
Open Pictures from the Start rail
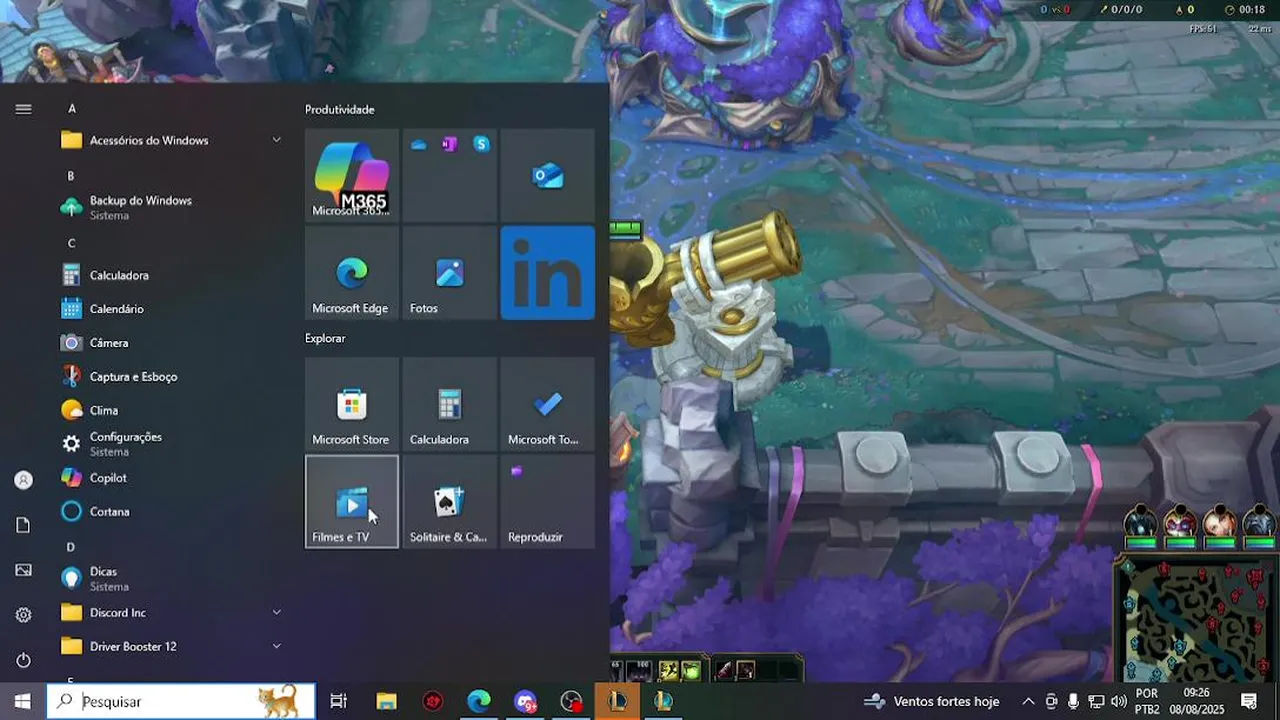click(23, 570)
